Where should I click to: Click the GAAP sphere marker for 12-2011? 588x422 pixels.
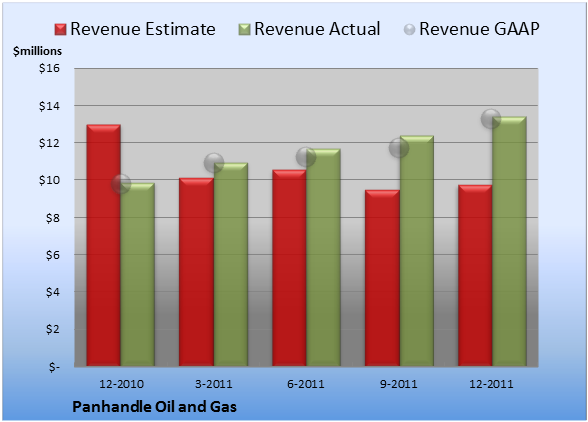[x=491, y=119]
